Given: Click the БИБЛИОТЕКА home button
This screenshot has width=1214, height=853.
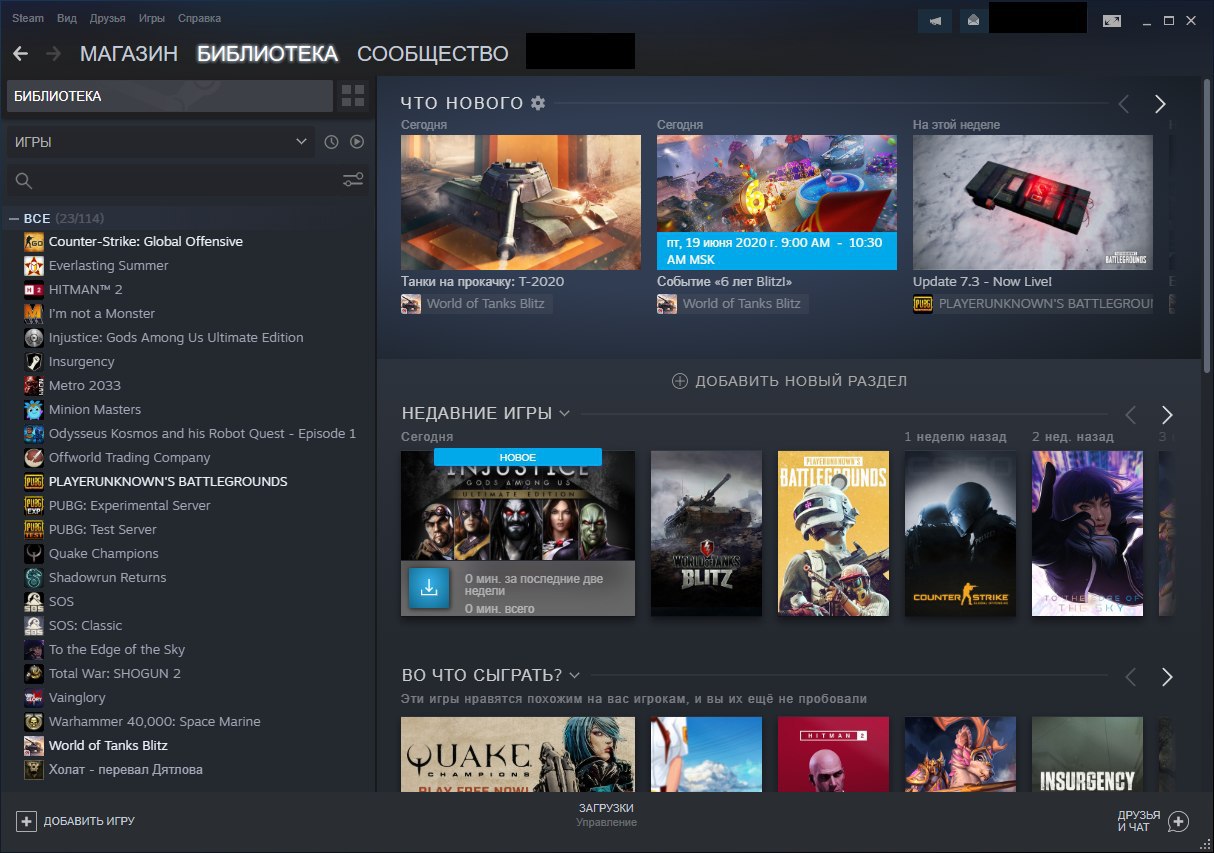Looking at the screenshot, I should coord(170,96).
